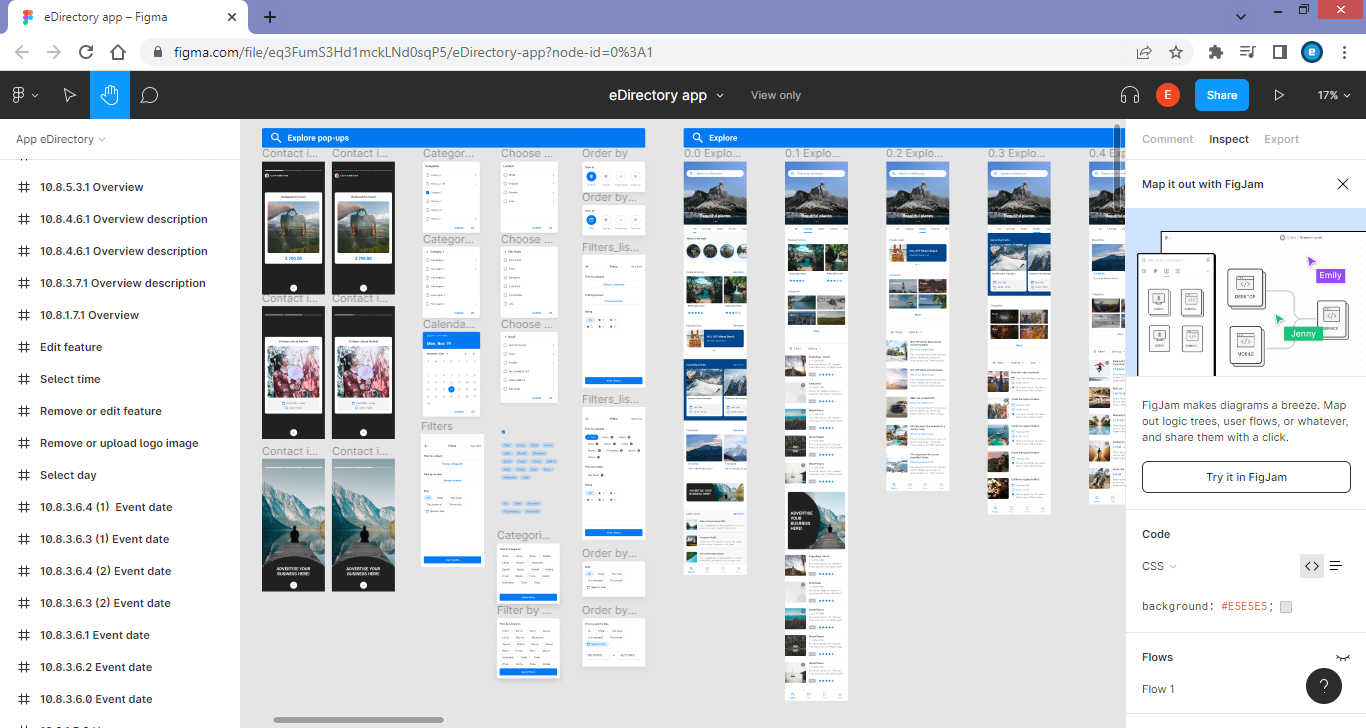Select the Comment tool bubble
The width and height of the screenshot is (1366, 728).
coord(150,95)
